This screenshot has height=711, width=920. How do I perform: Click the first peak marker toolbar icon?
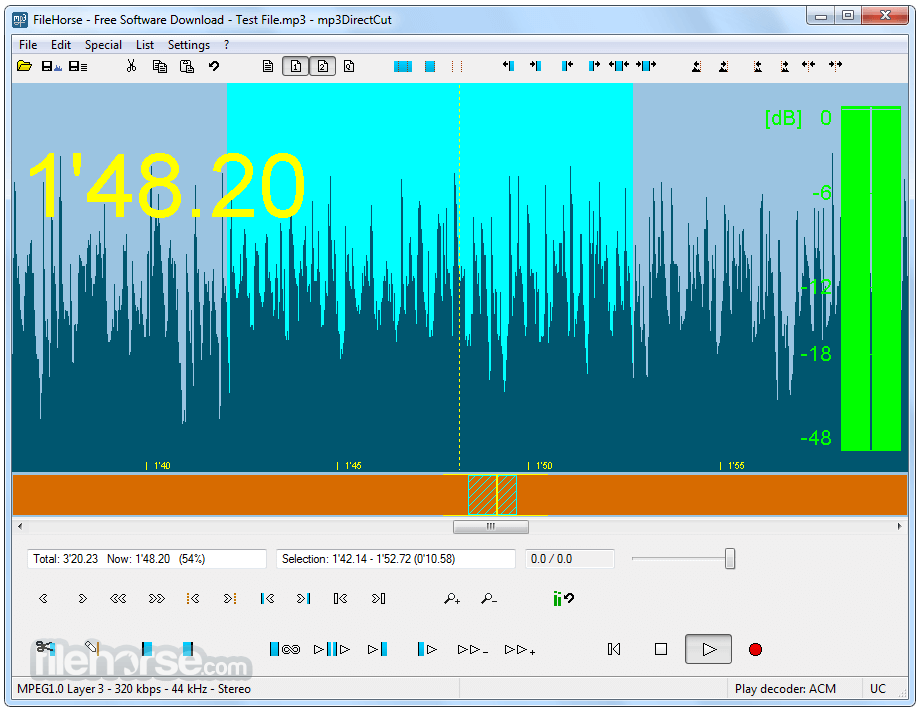click(x=696, y=66)
